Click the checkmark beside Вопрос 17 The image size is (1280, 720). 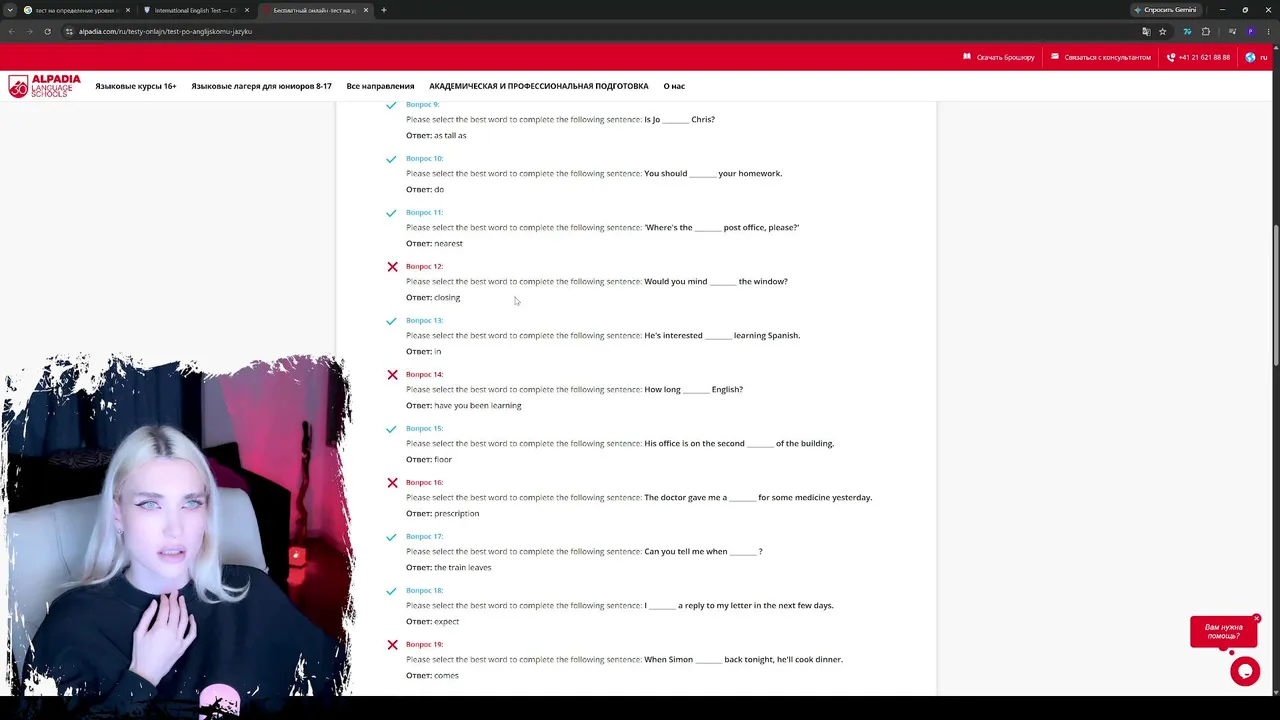tap(391, 537)
